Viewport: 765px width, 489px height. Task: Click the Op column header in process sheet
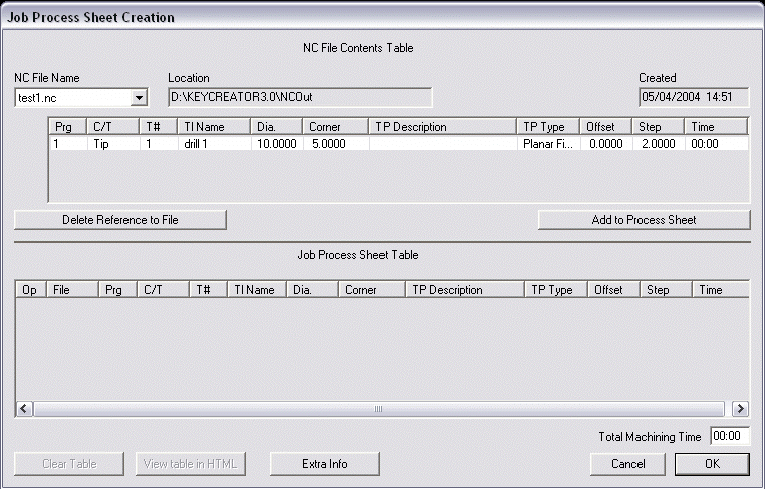click(31, 290)
